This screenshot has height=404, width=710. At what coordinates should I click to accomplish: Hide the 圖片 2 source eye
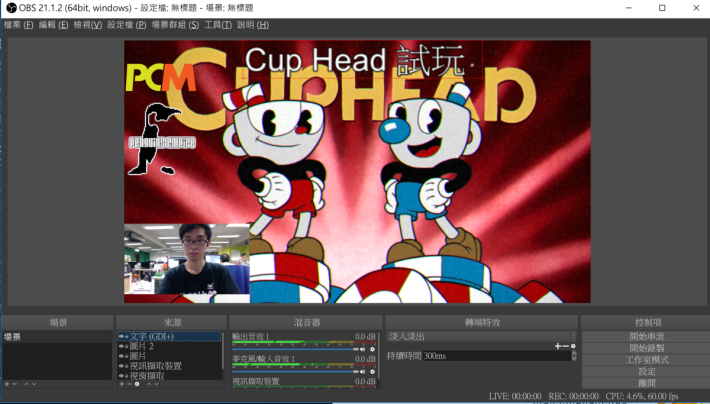121,346
